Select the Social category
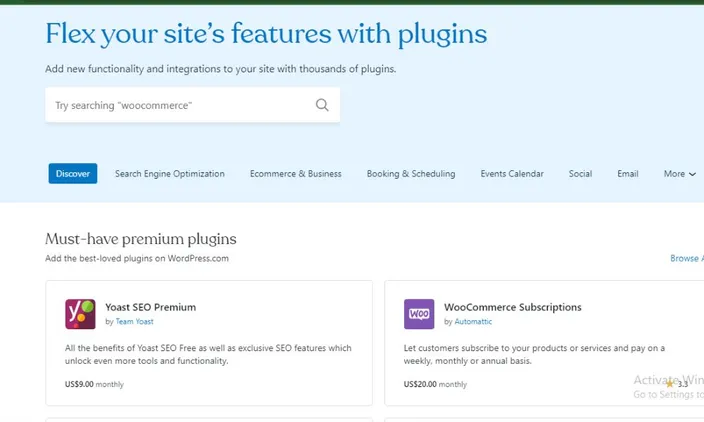This screenshot has height=422, width=704. click(x=580, y=174)
